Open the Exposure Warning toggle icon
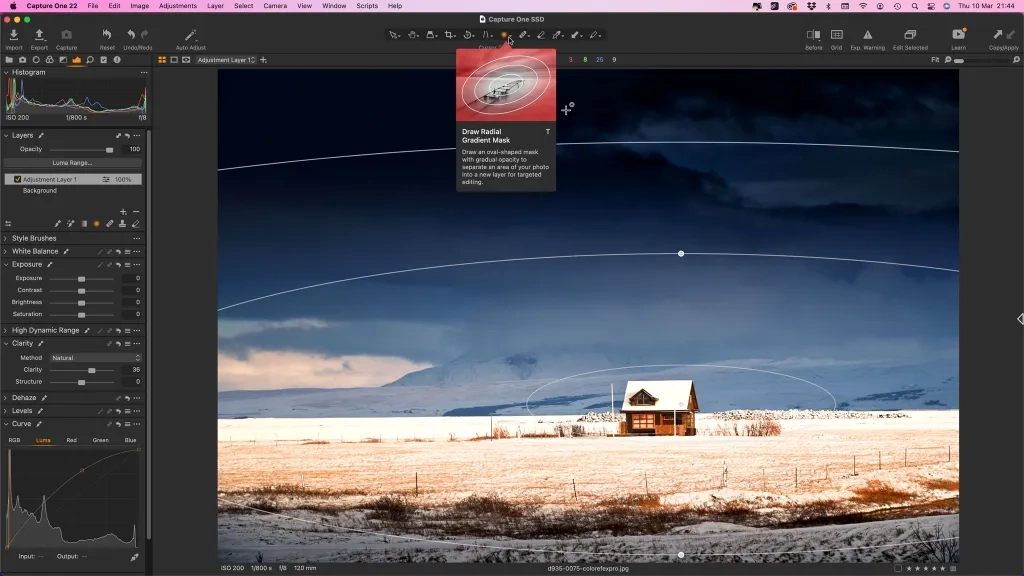The height and width of the screenshot is (576, 1024). (x=867, y=36)
